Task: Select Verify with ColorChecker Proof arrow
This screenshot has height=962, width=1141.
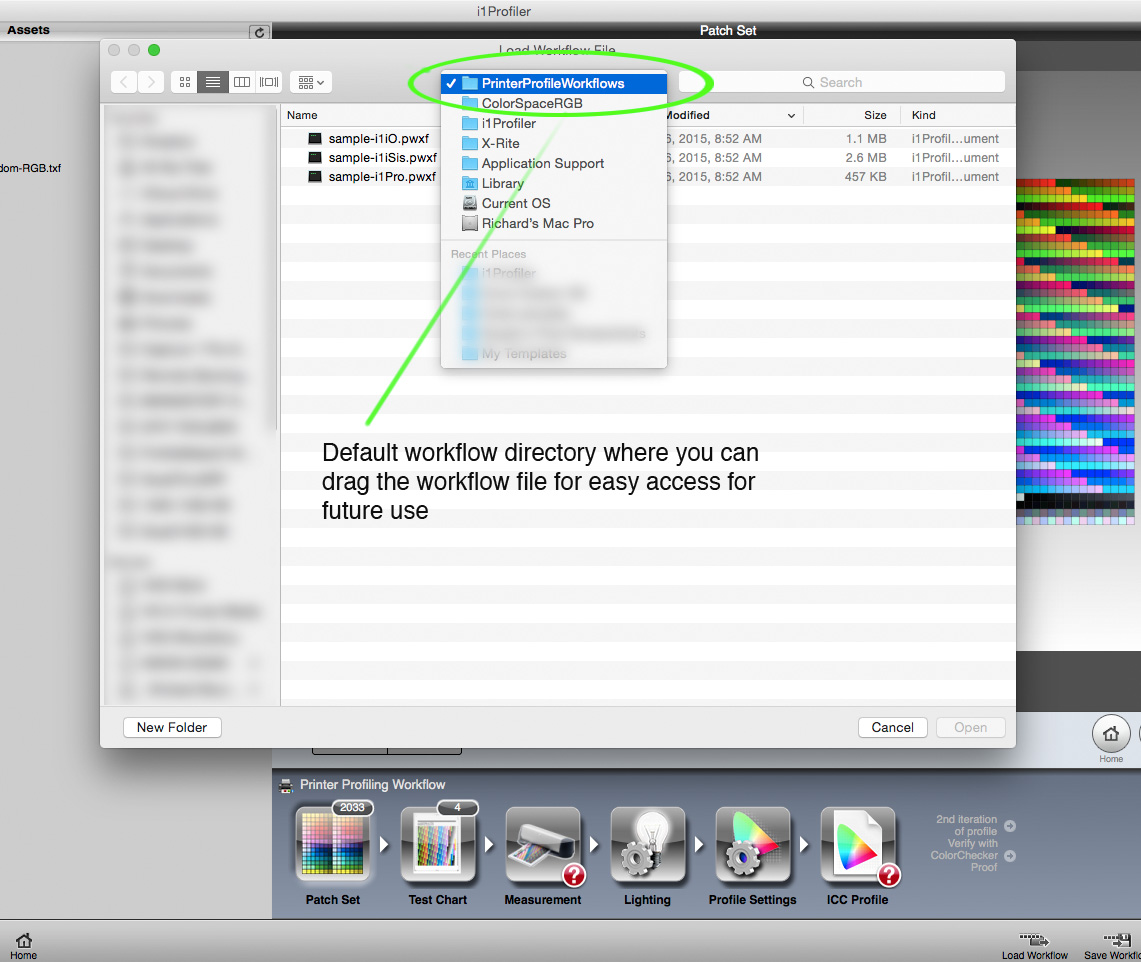Action: point(1010,856)
